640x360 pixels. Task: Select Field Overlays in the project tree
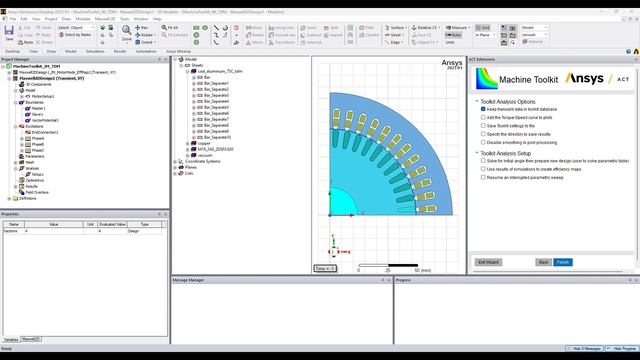pyautogui.click(x=34, y=192)
